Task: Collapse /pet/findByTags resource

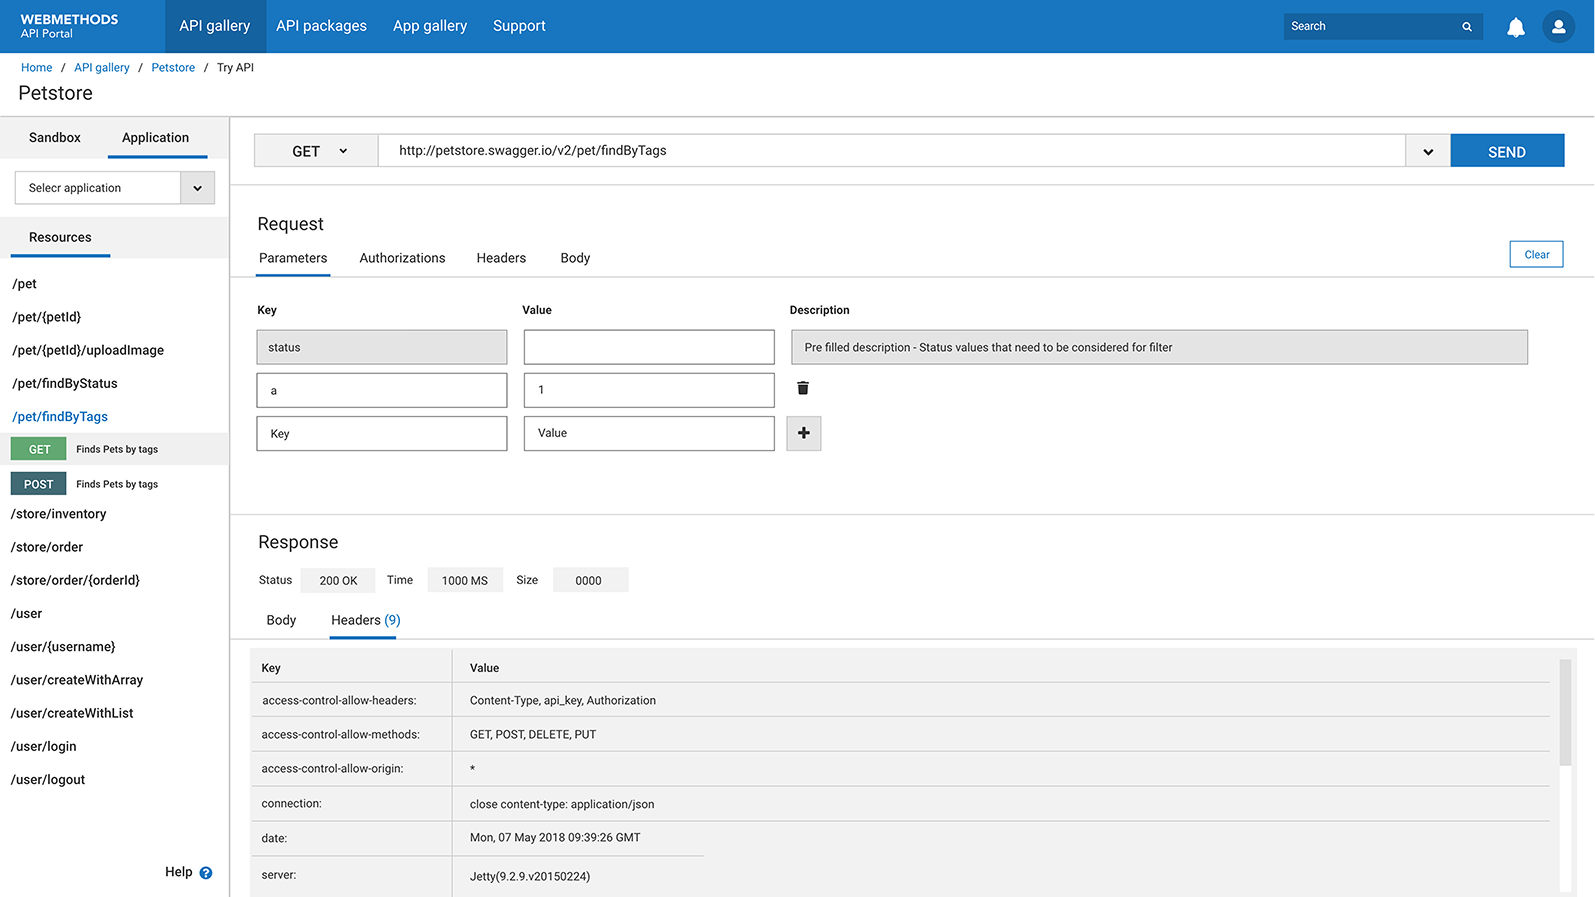Action: point(60,416)
